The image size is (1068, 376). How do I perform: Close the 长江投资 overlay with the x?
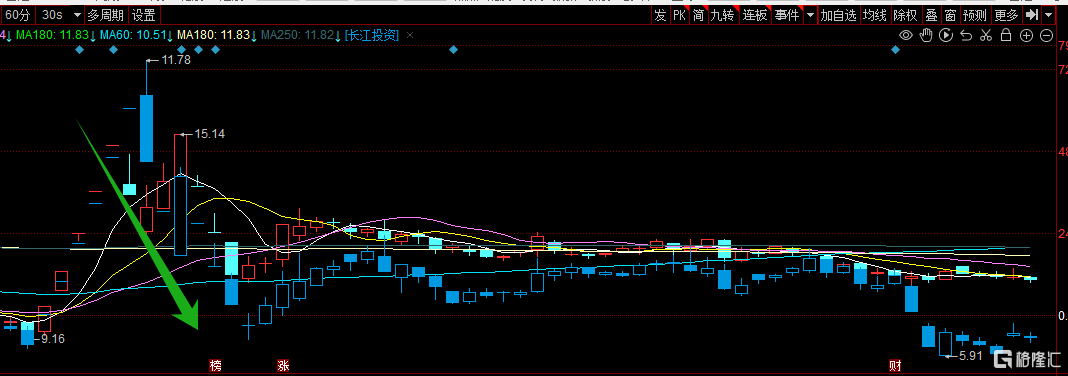[410, 35]
